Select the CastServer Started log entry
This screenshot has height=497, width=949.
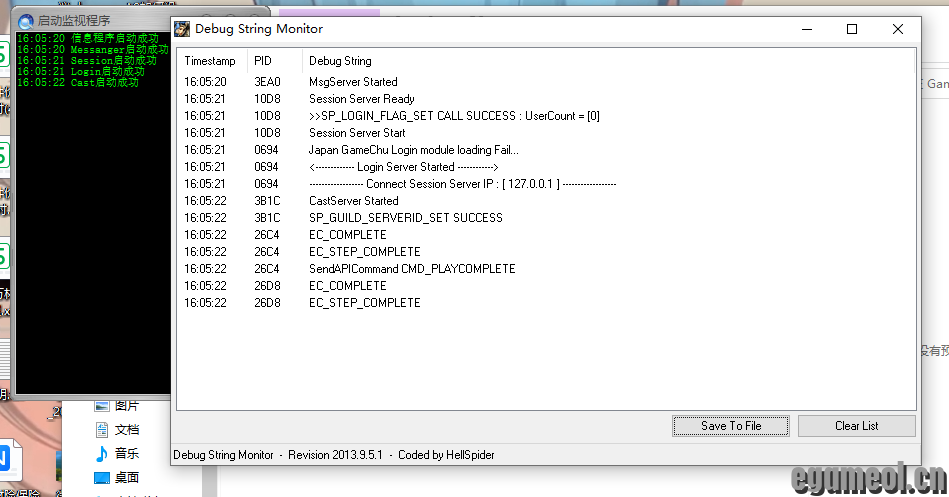pyautogui.click(x=353, y=201)
